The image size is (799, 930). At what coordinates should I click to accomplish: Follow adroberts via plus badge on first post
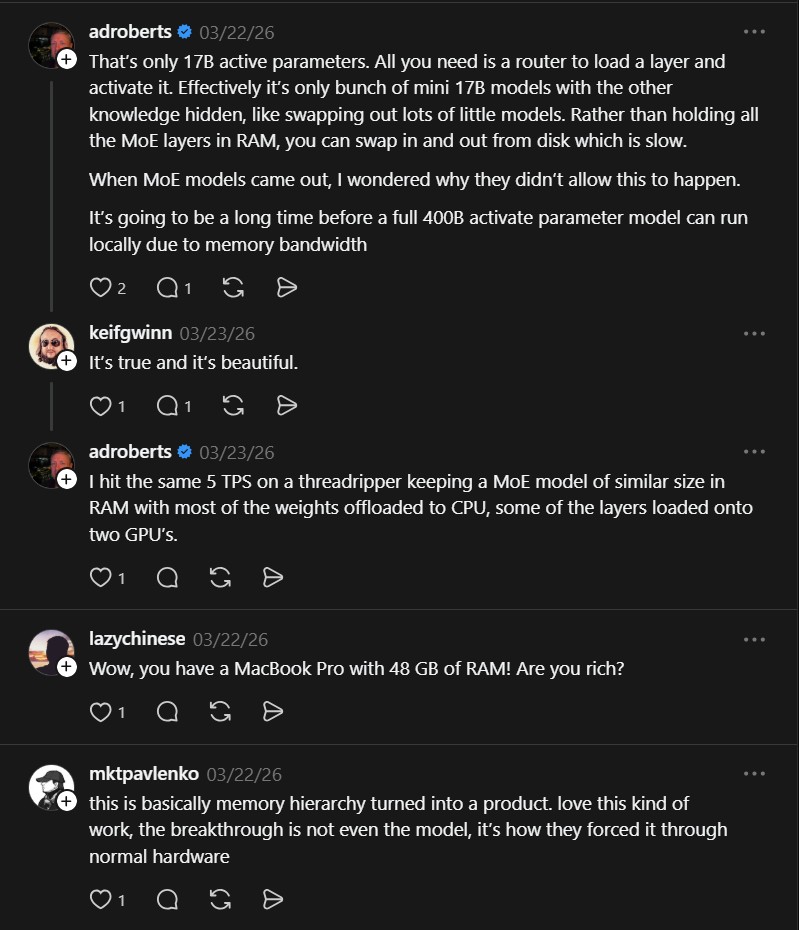[x=66, y=60]
